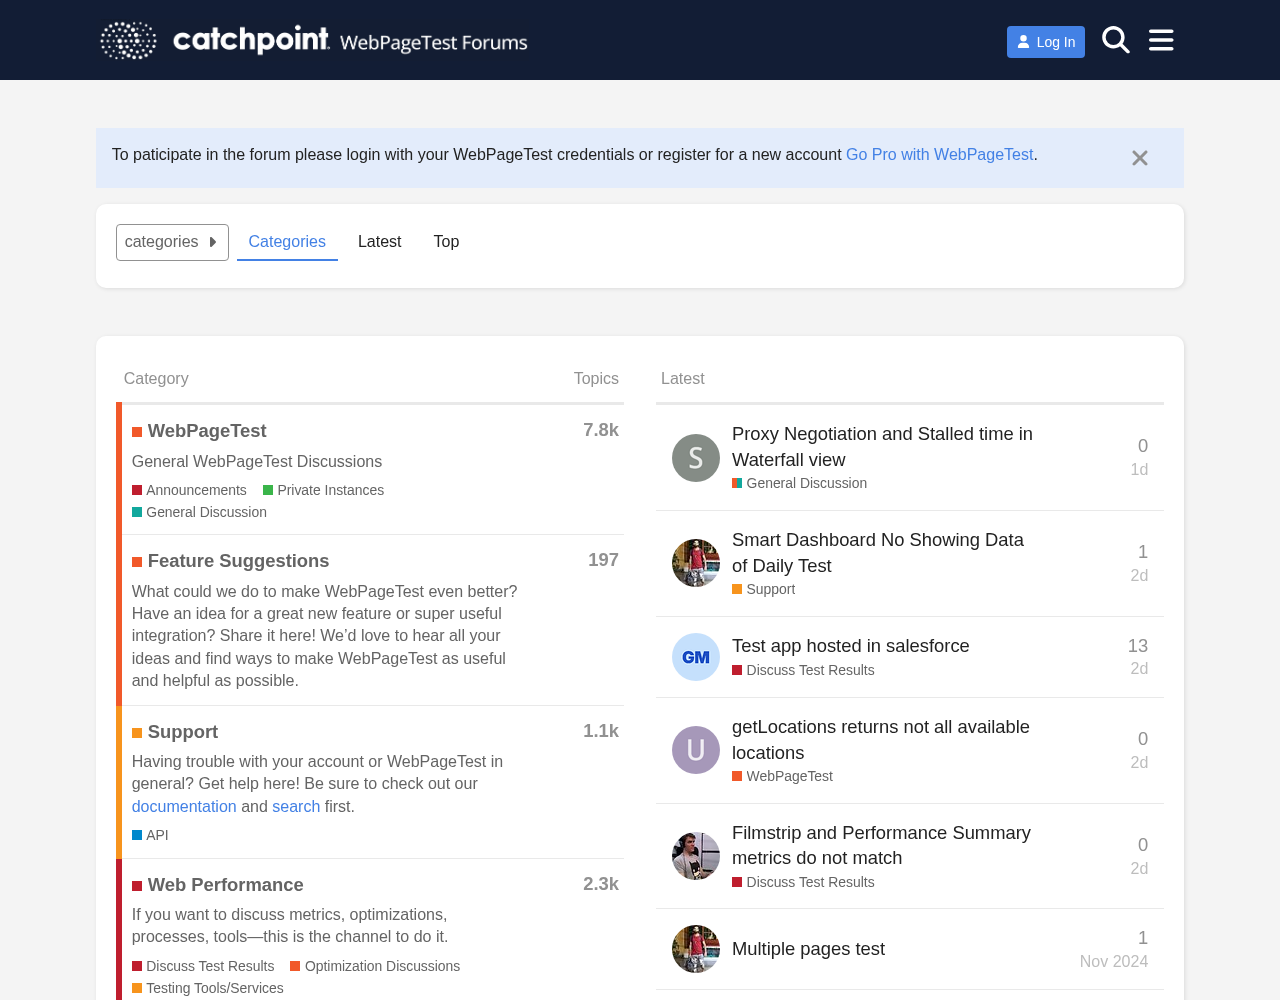1280x1000 pixels.
Task: Click the U avatar of getLocations topic
Action: pyautogui.click(x=696, y=750)
